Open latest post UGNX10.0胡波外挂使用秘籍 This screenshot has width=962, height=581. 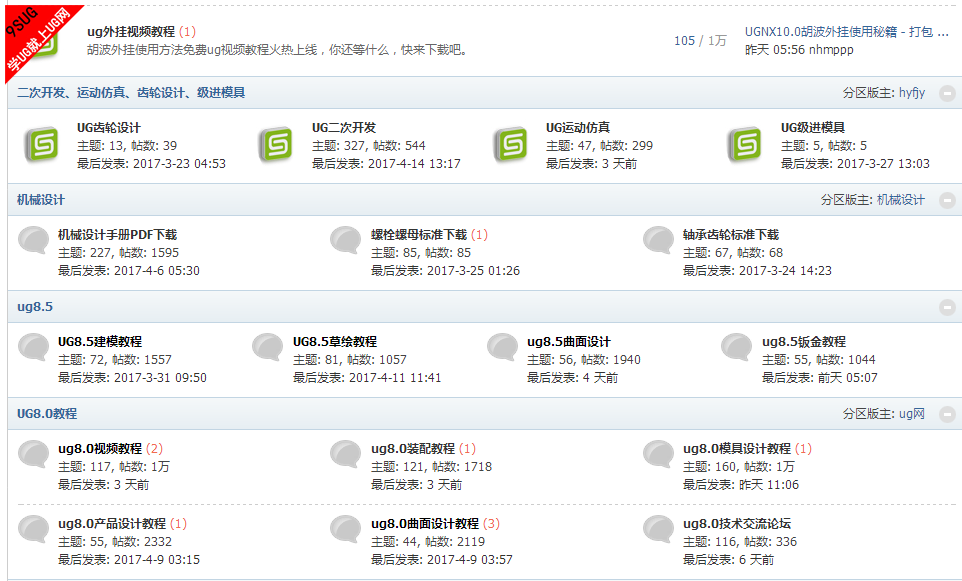pos(847,31)
